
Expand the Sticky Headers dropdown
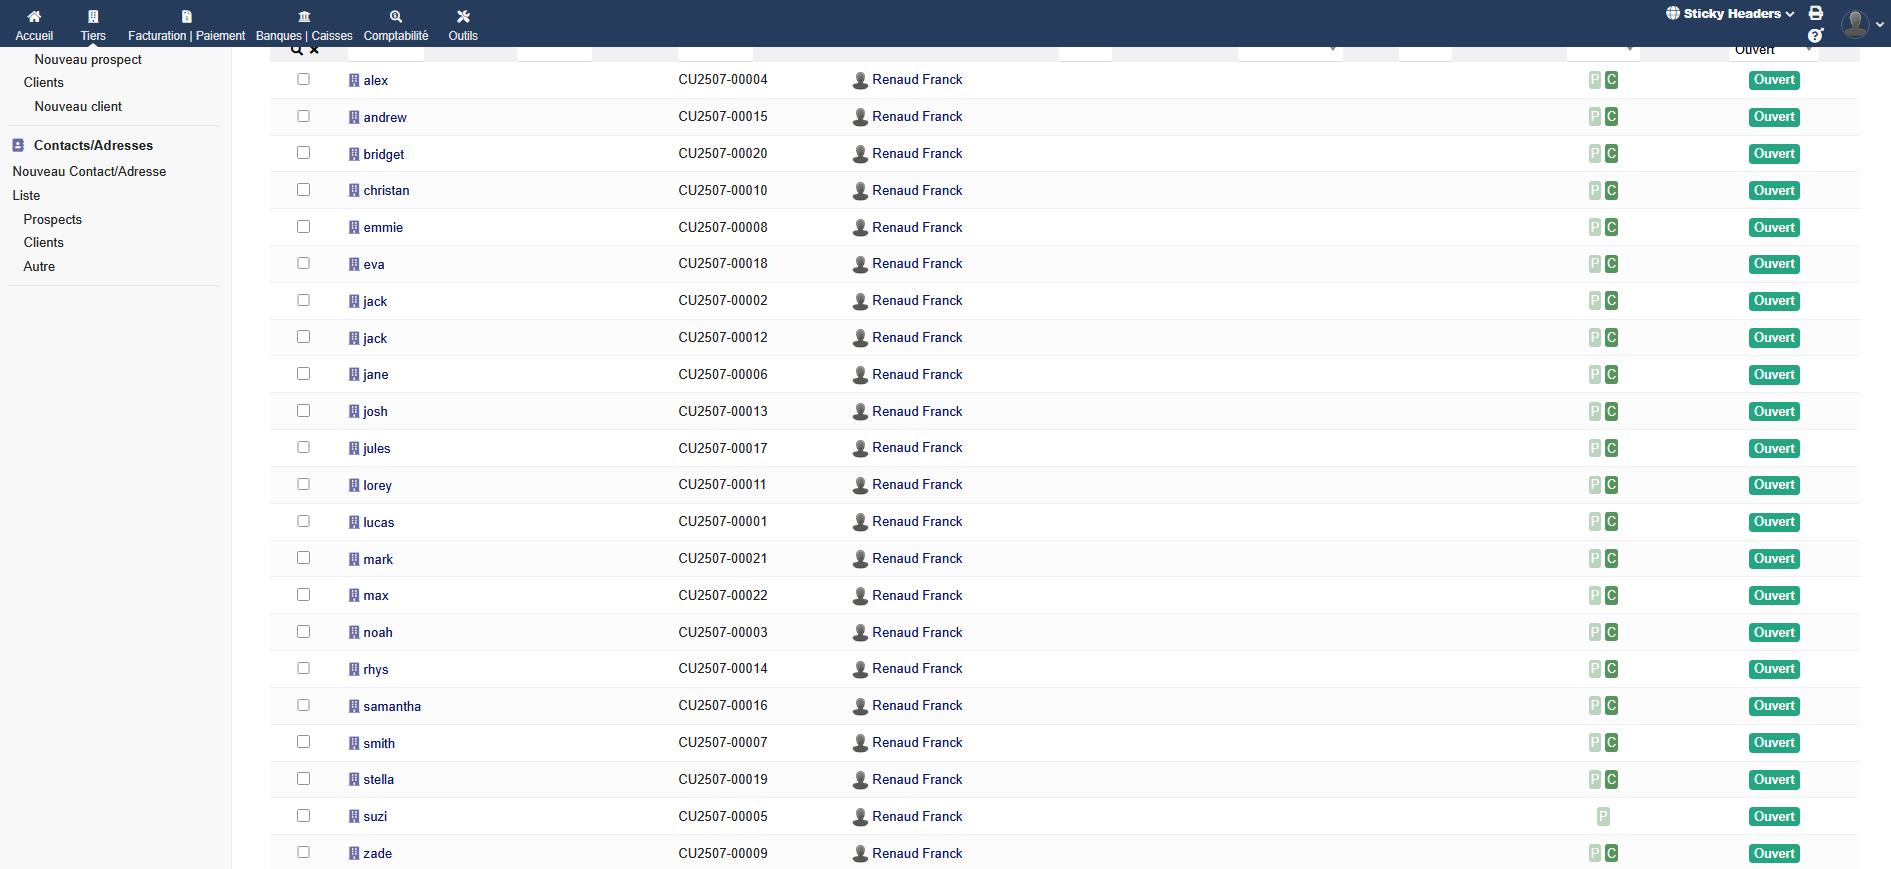(1730, 13)
